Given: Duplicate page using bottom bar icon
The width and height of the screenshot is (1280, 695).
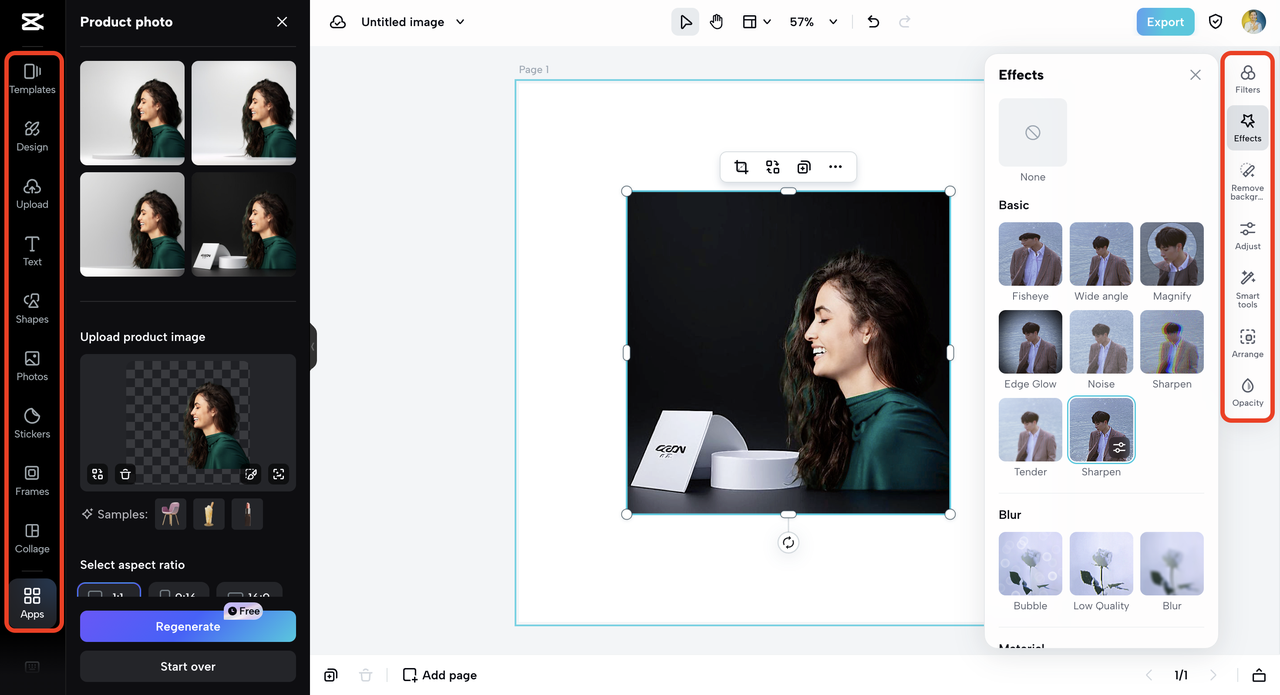Looking at the screenshot, I should point(331,675).
